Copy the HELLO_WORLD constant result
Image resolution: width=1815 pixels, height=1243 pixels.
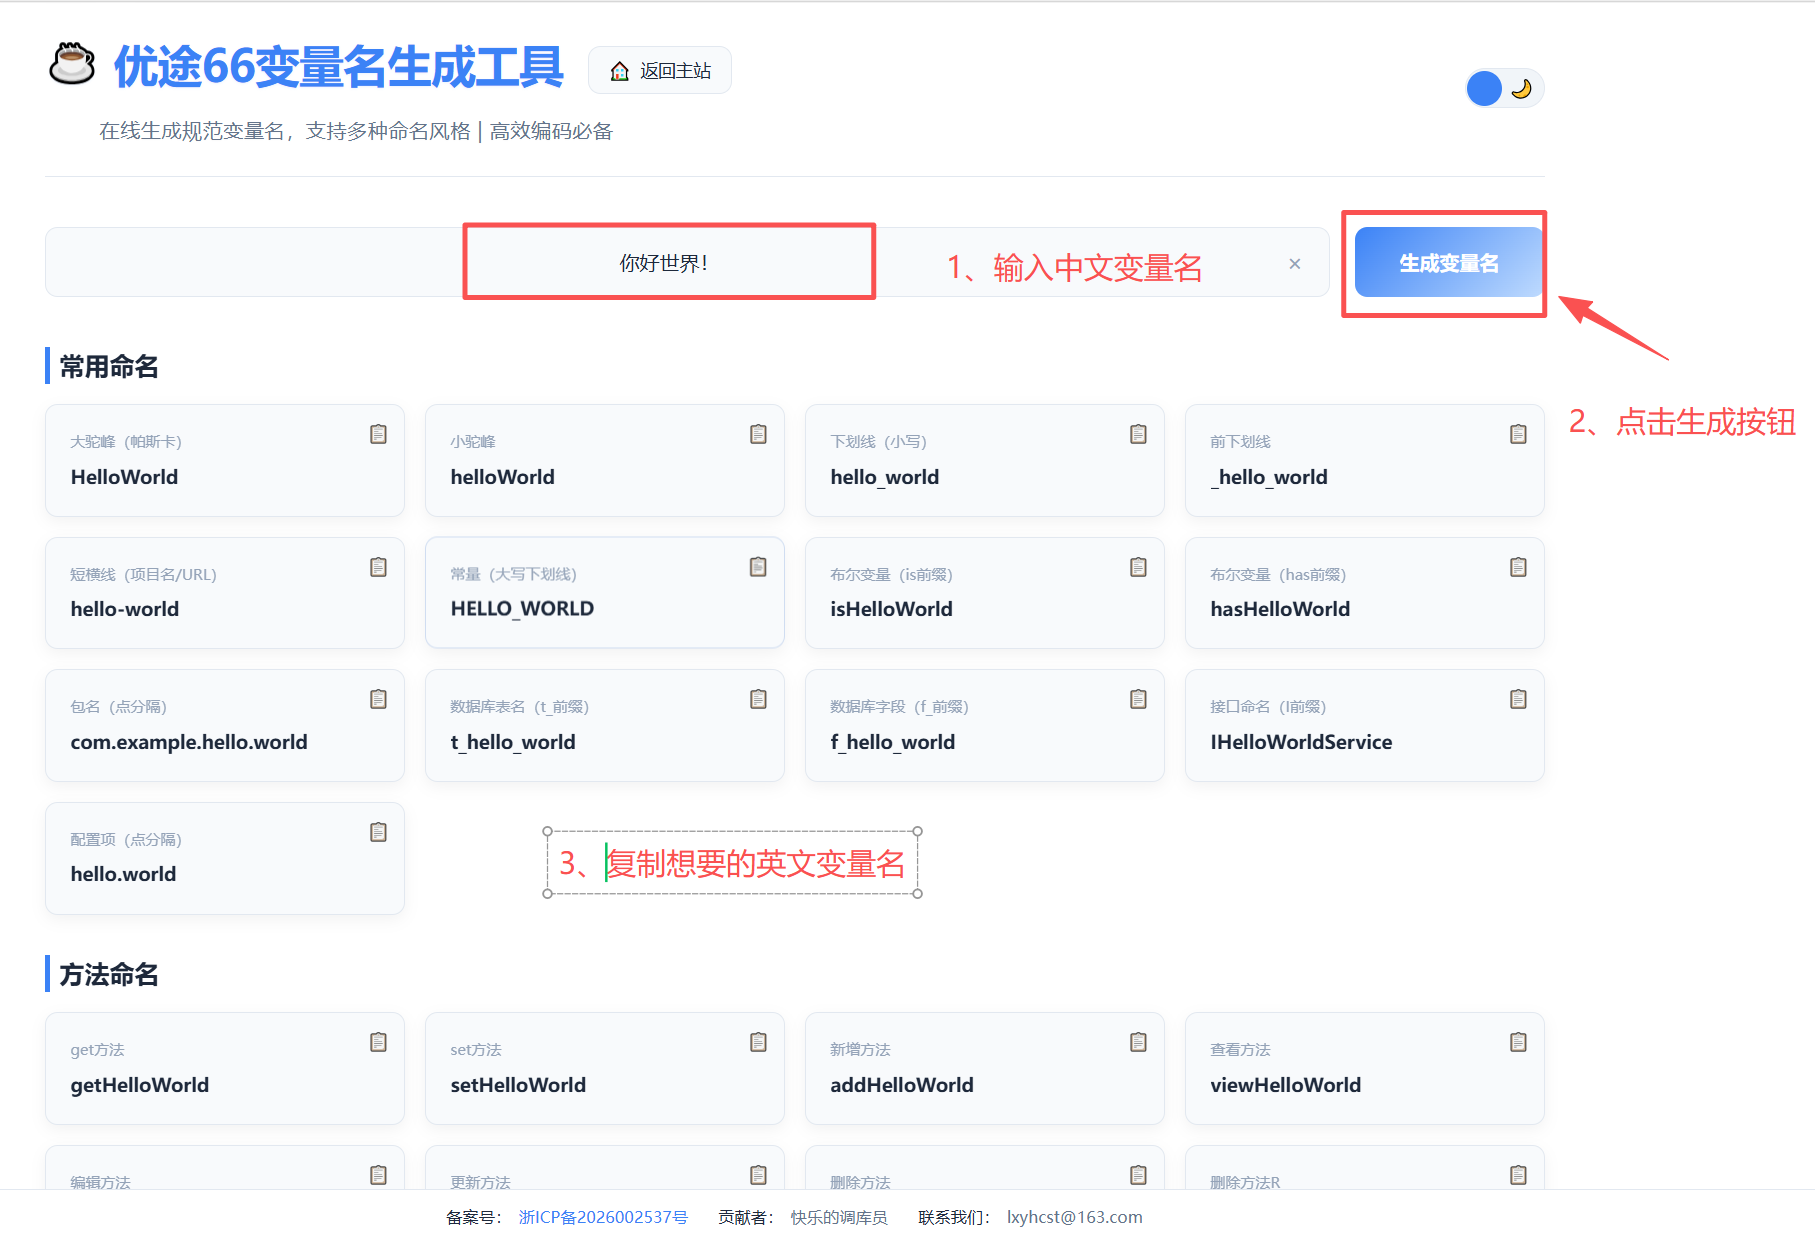coord(758,567)
